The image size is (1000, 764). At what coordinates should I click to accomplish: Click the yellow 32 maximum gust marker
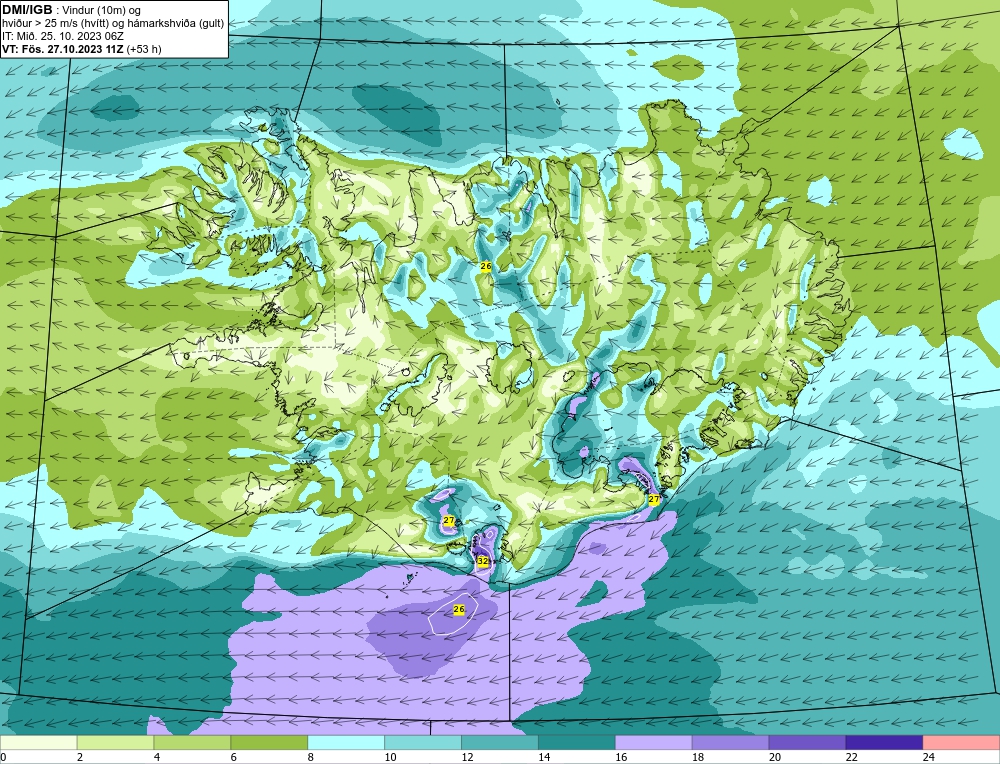(483, 561)
